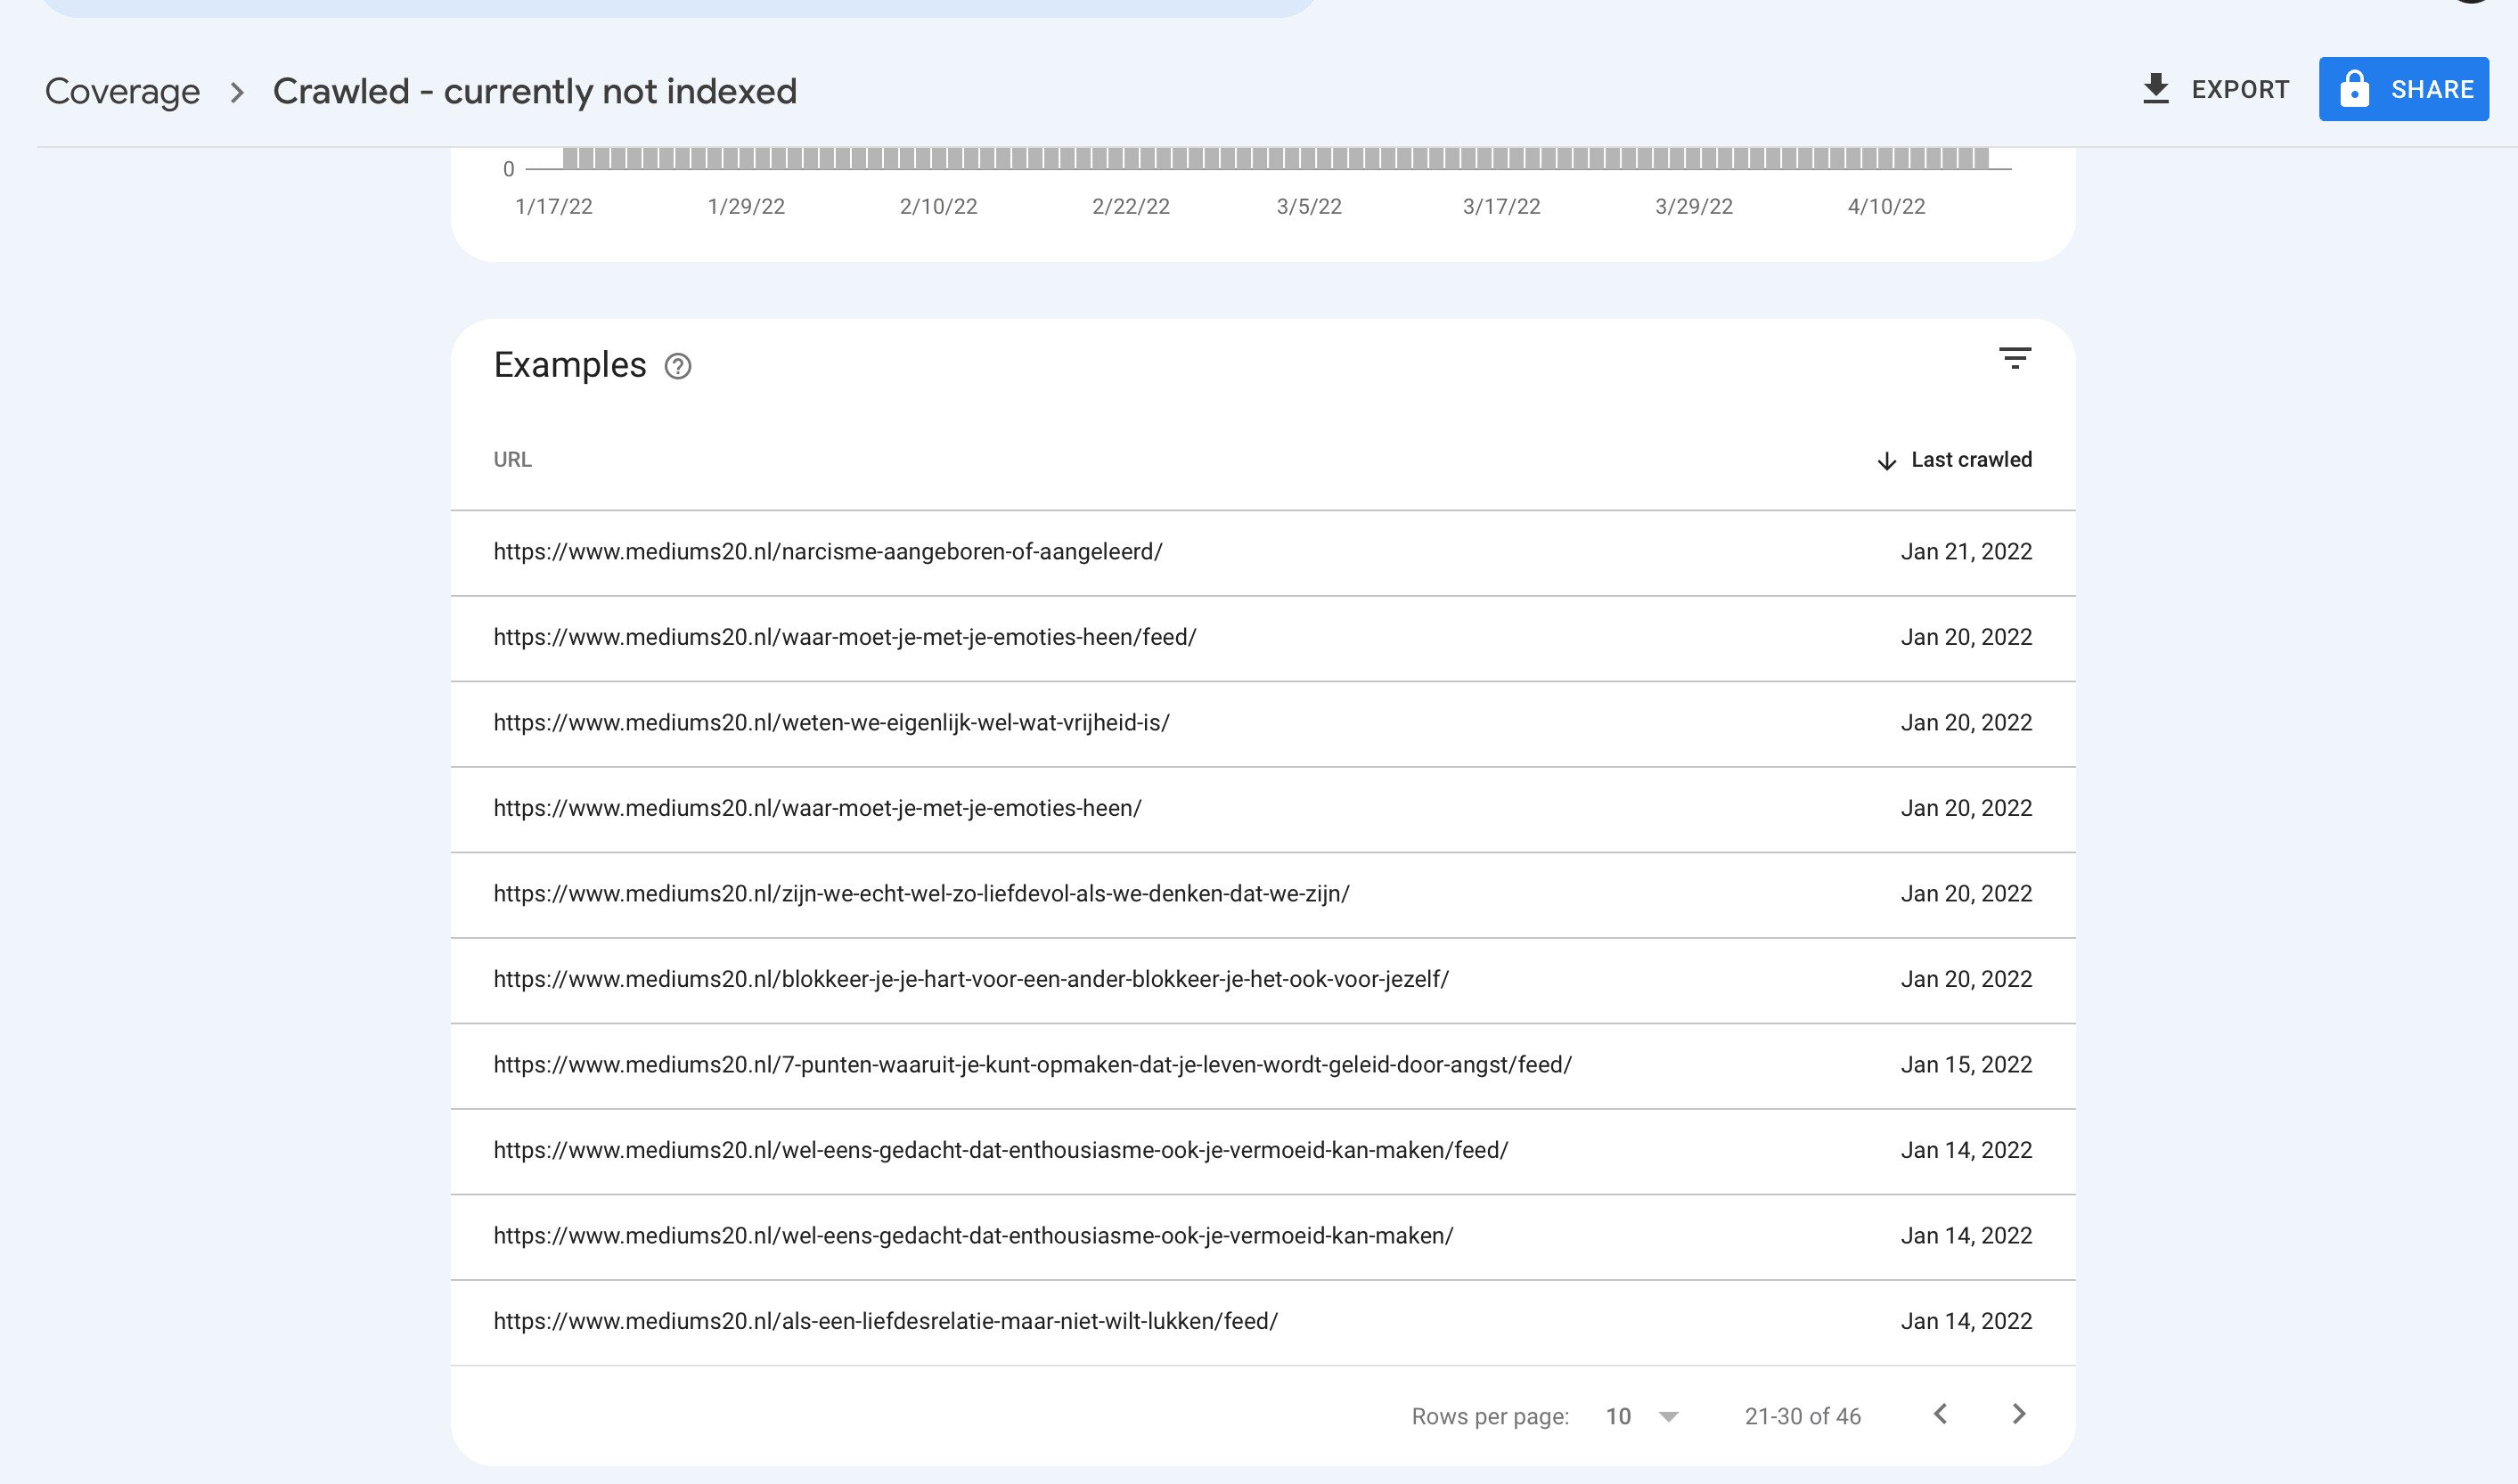The height and width of the screenshot is (1484, 2518).
Task: Select the wel-eens-gedacht-dat-enthousiasme .../feed/ URL row
Action: [1263, 1151]
